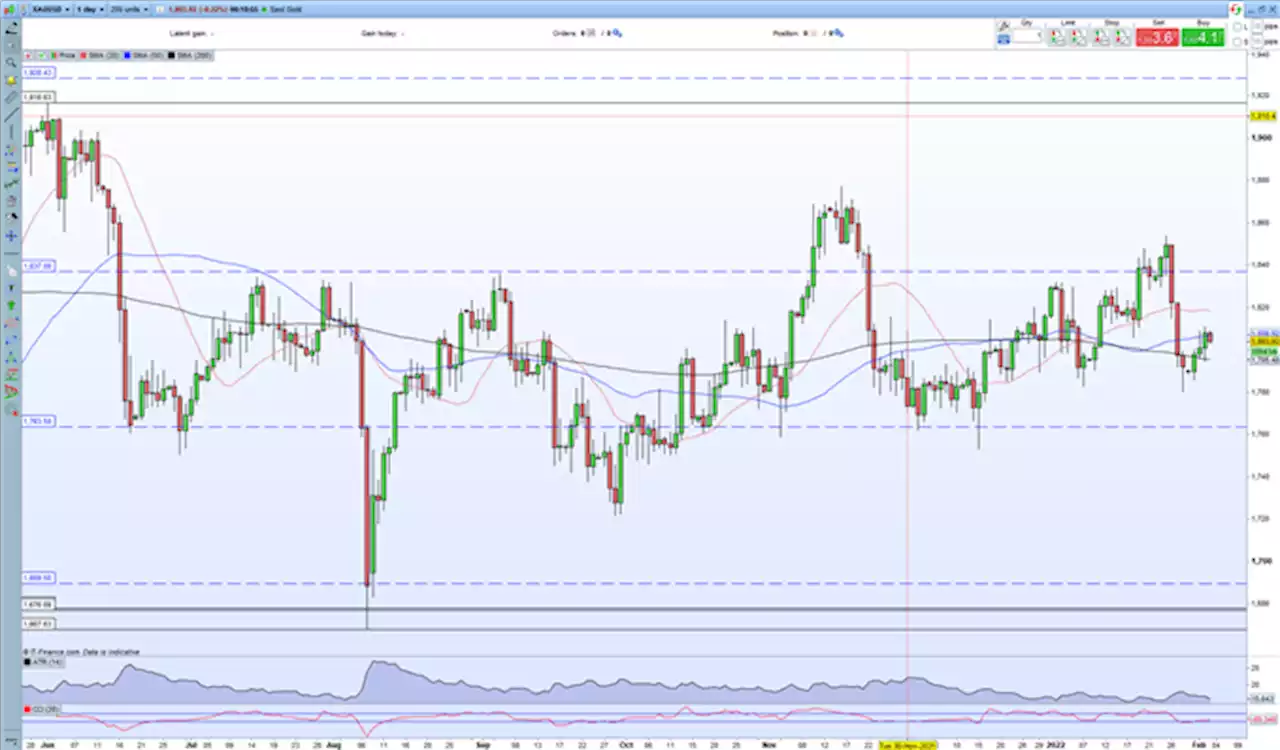The width and height of the screenshot is (1280, 750).
Task: Click the Latent gain label
Action: pyautogui.click(x=187, y=33)
